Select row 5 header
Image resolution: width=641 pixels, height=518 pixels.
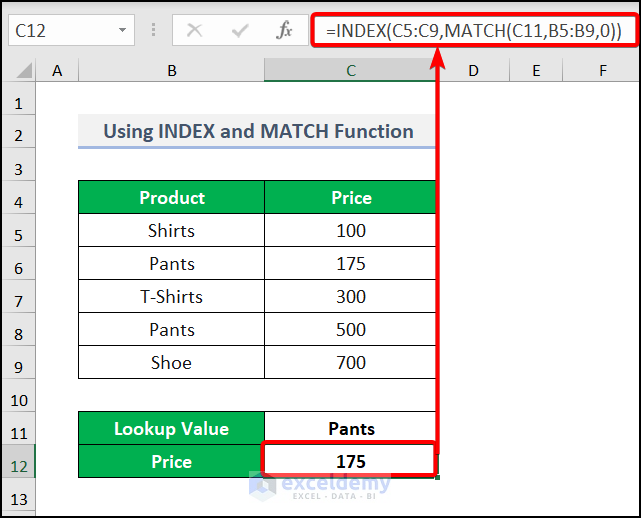tap(19, 231)
